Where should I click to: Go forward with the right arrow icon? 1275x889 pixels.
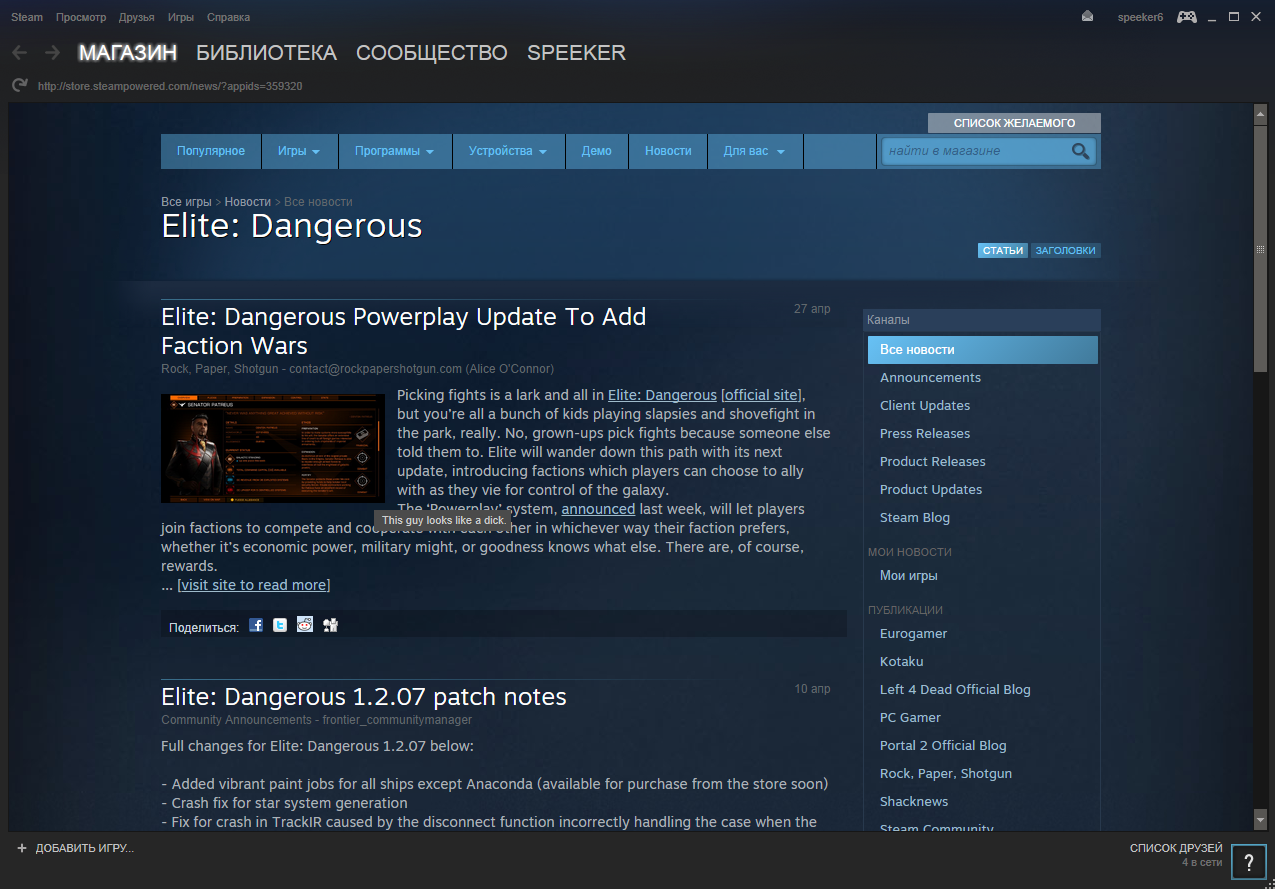click(x=52, y=53)
